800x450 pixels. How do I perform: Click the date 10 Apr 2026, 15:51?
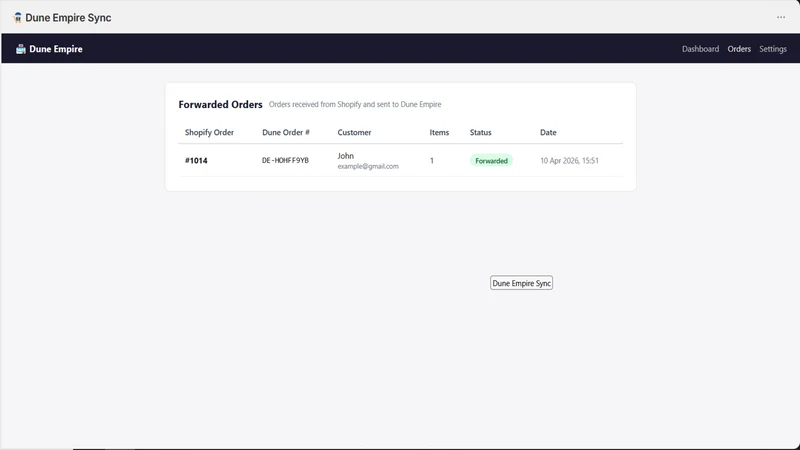pyautogui.click(x=569, y=161)
